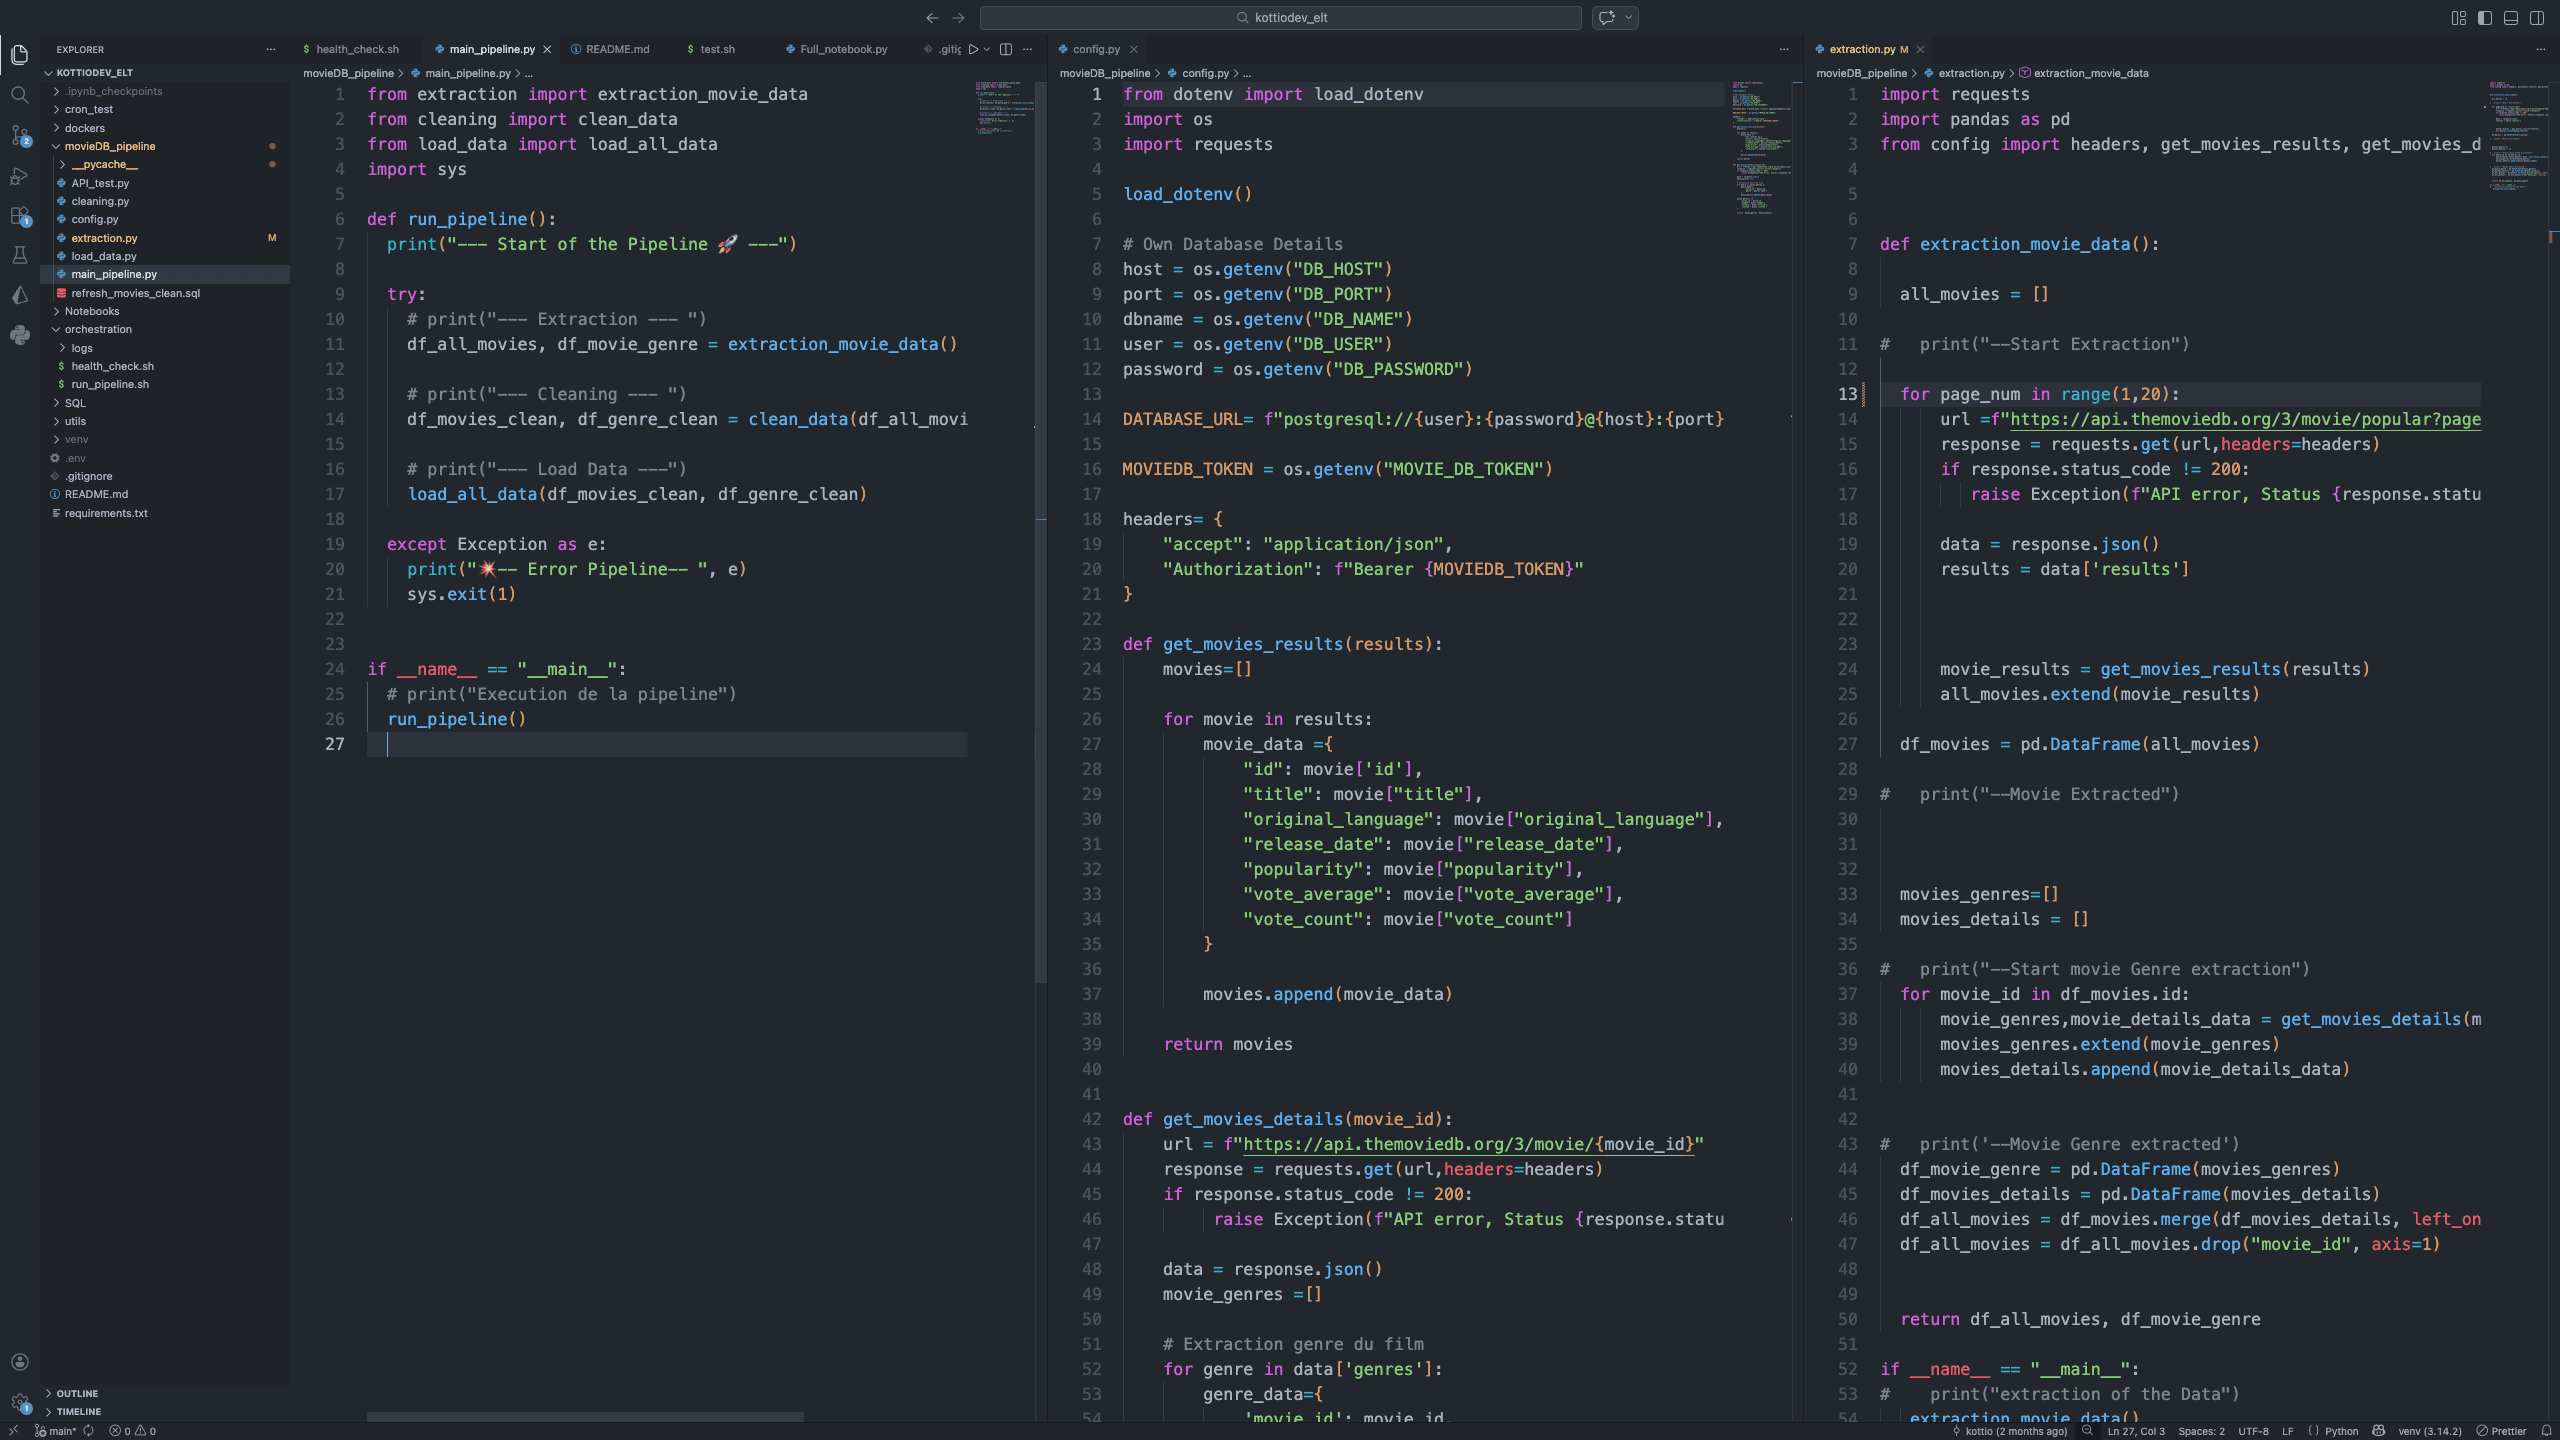Open remote window icon in status bar corner
This screenshot has width=2560, height=1440.
(x=13, y=1431)
